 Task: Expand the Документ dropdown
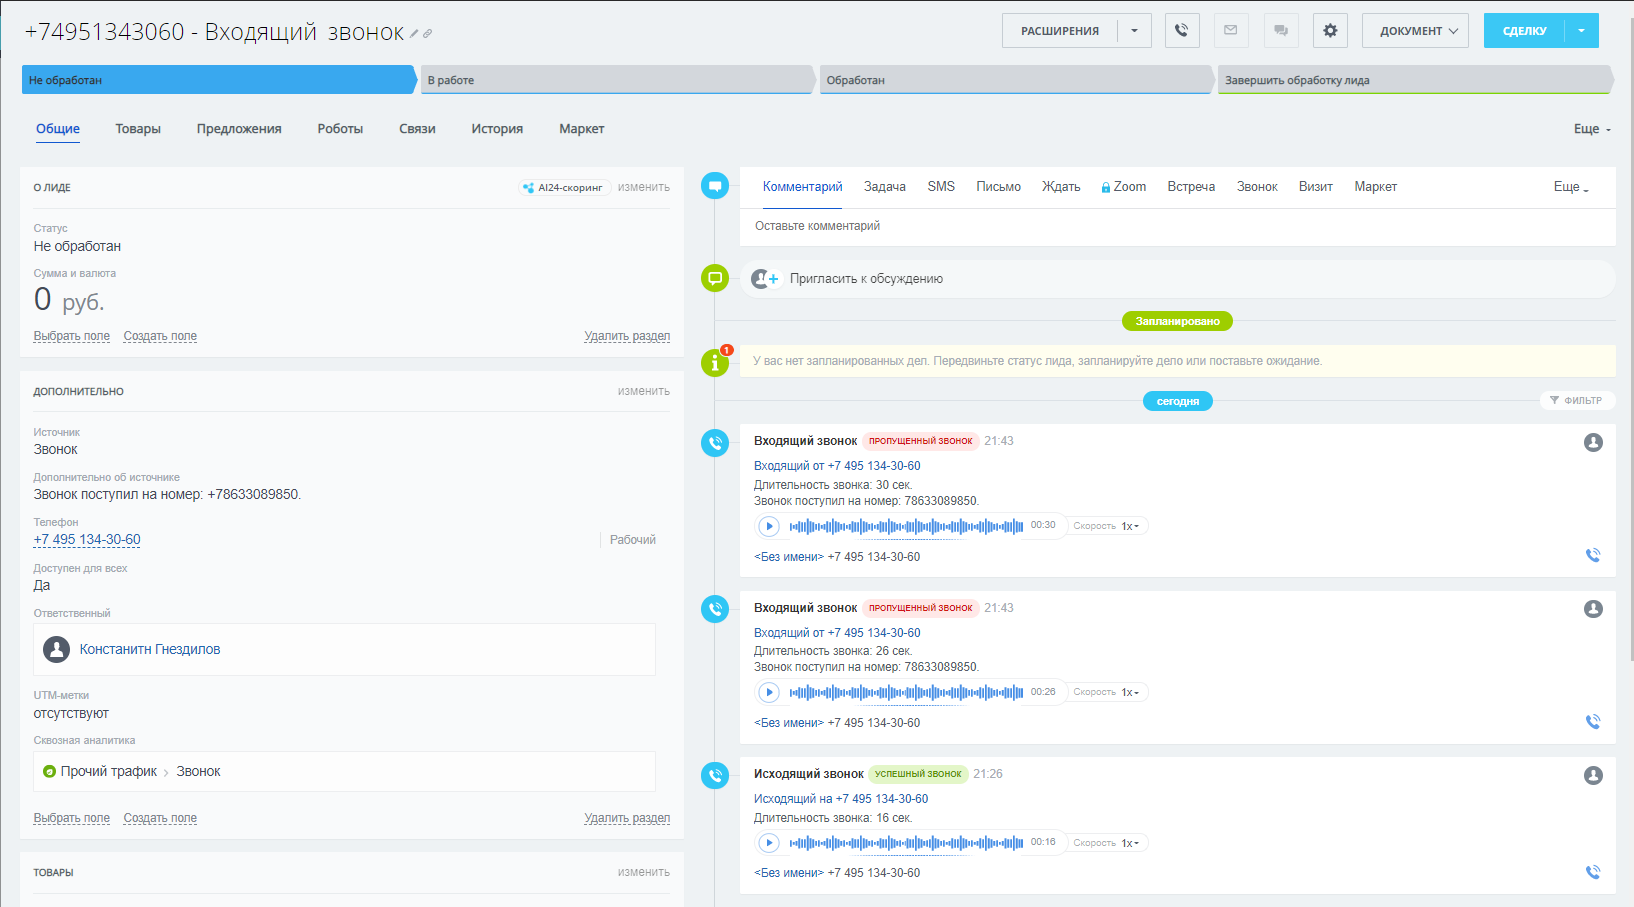[1417, 31]
